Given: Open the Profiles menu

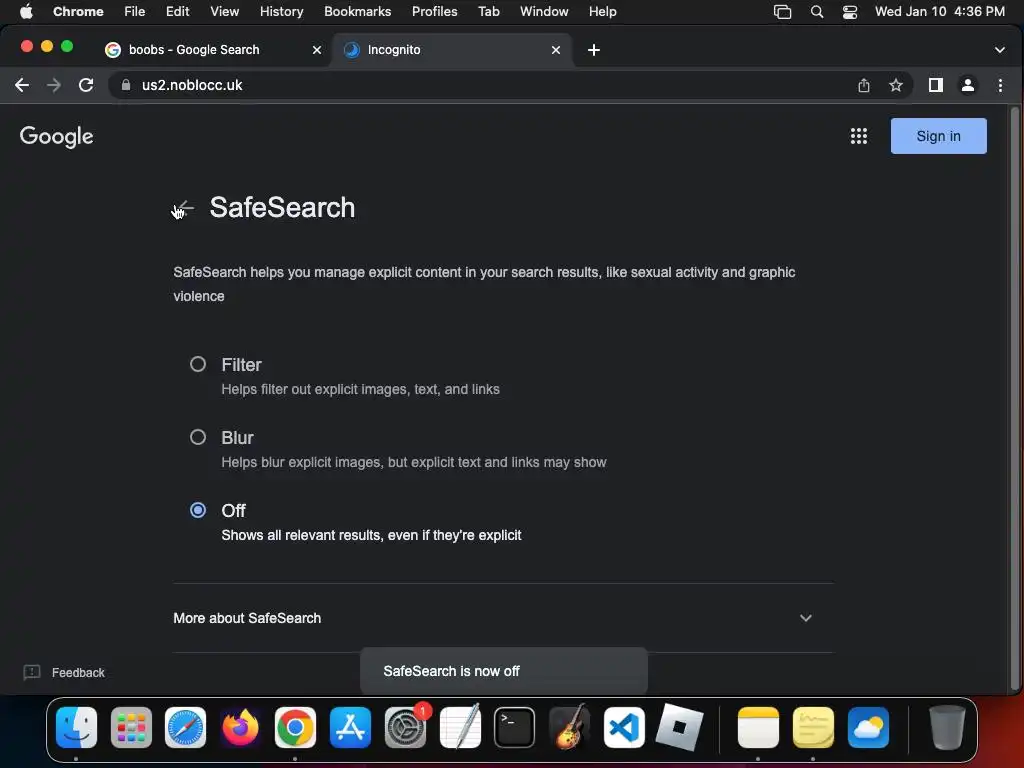Looking at the screenshot, I should [x=434, y=12].
